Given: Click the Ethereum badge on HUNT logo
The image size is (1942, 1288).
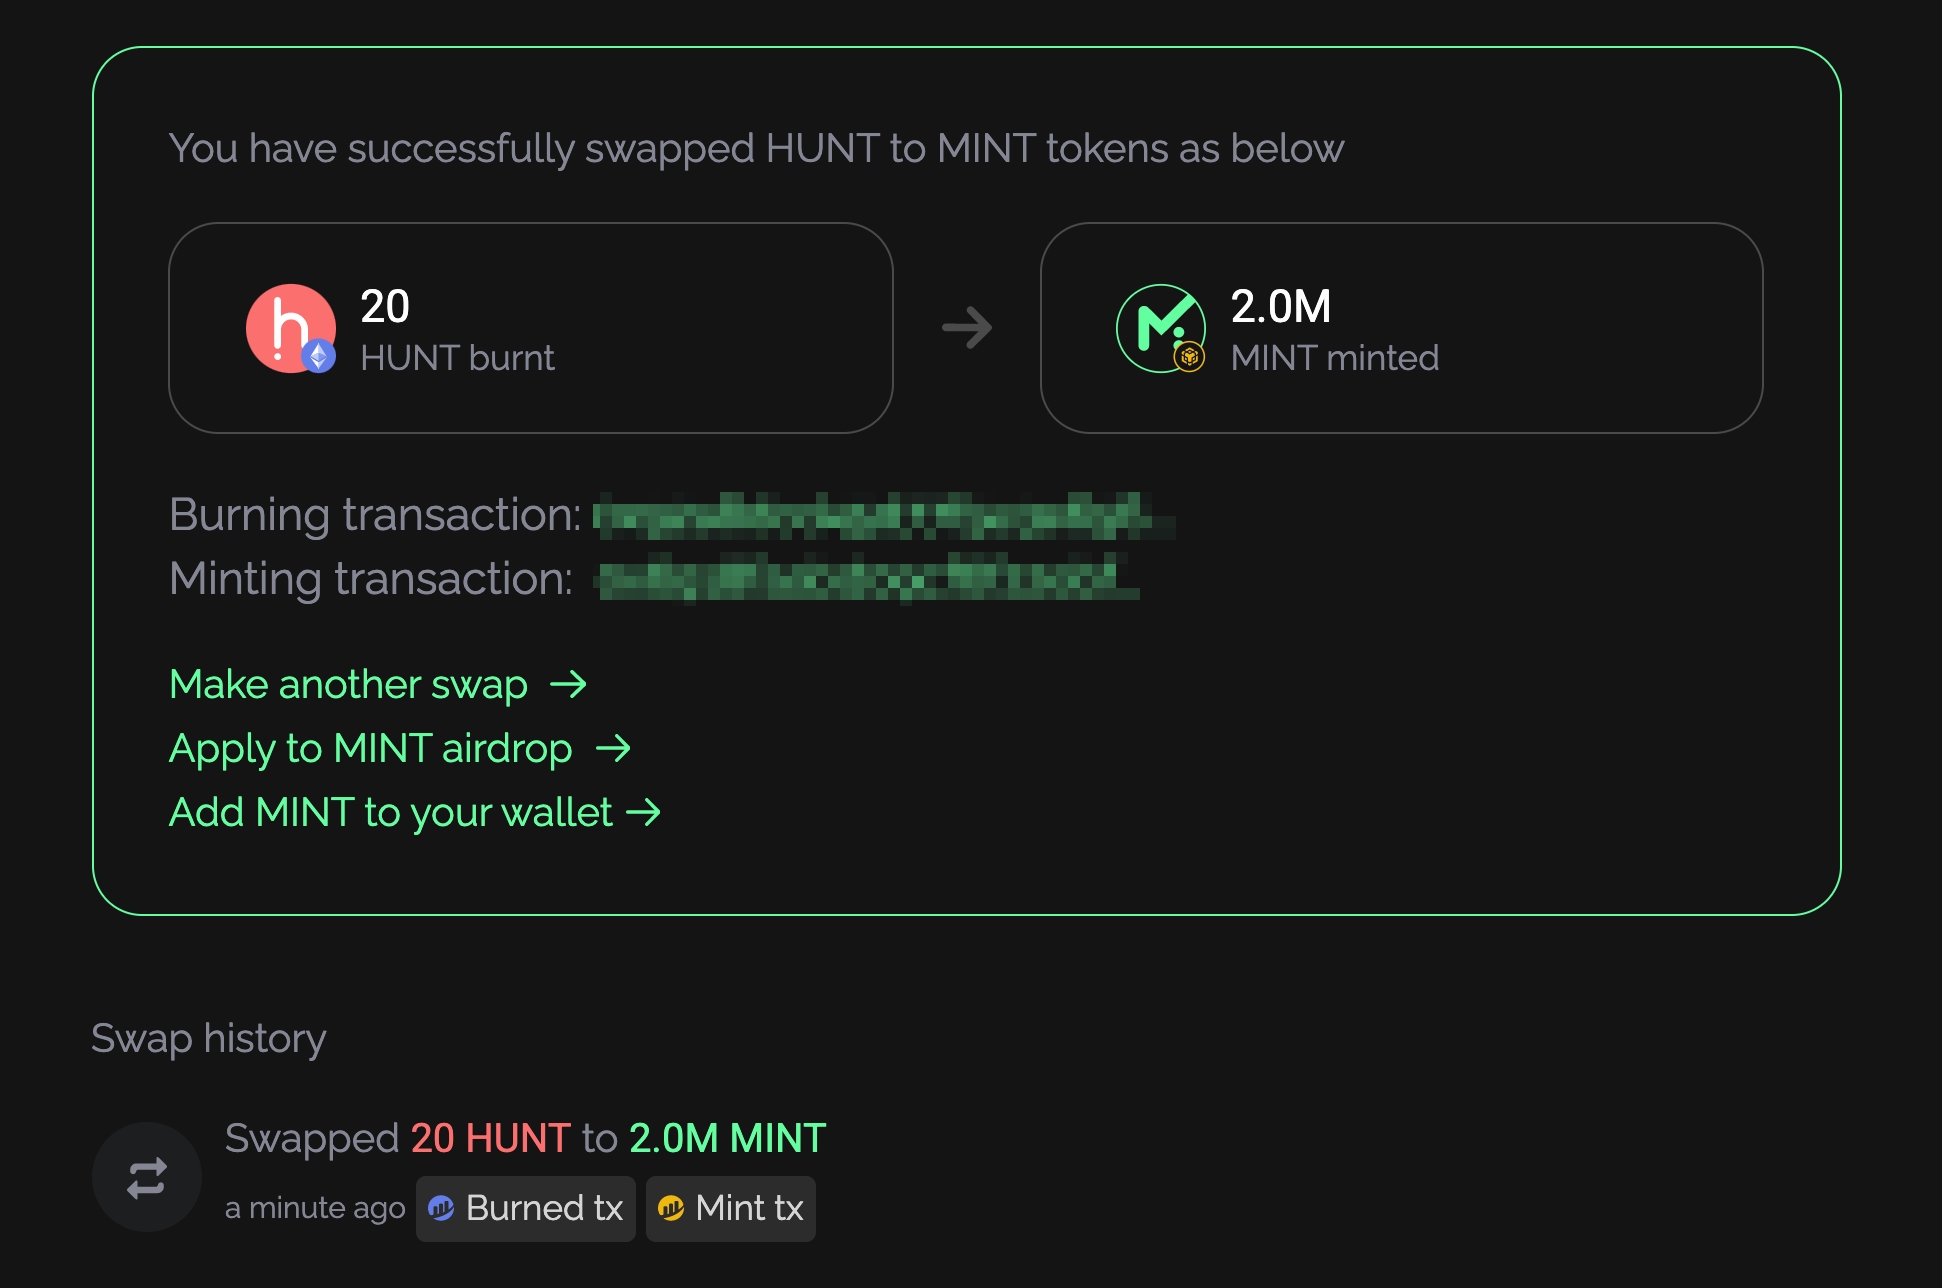Looking at the screenshot, I should pos(319,356).
